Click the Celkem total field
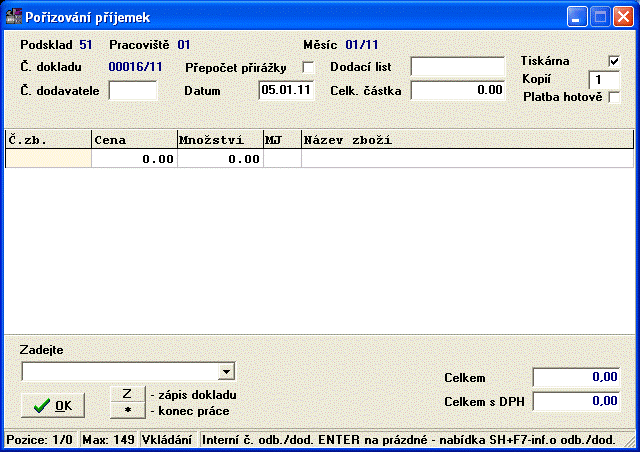This screenshot has height=452, width=640. click(576, 377)
